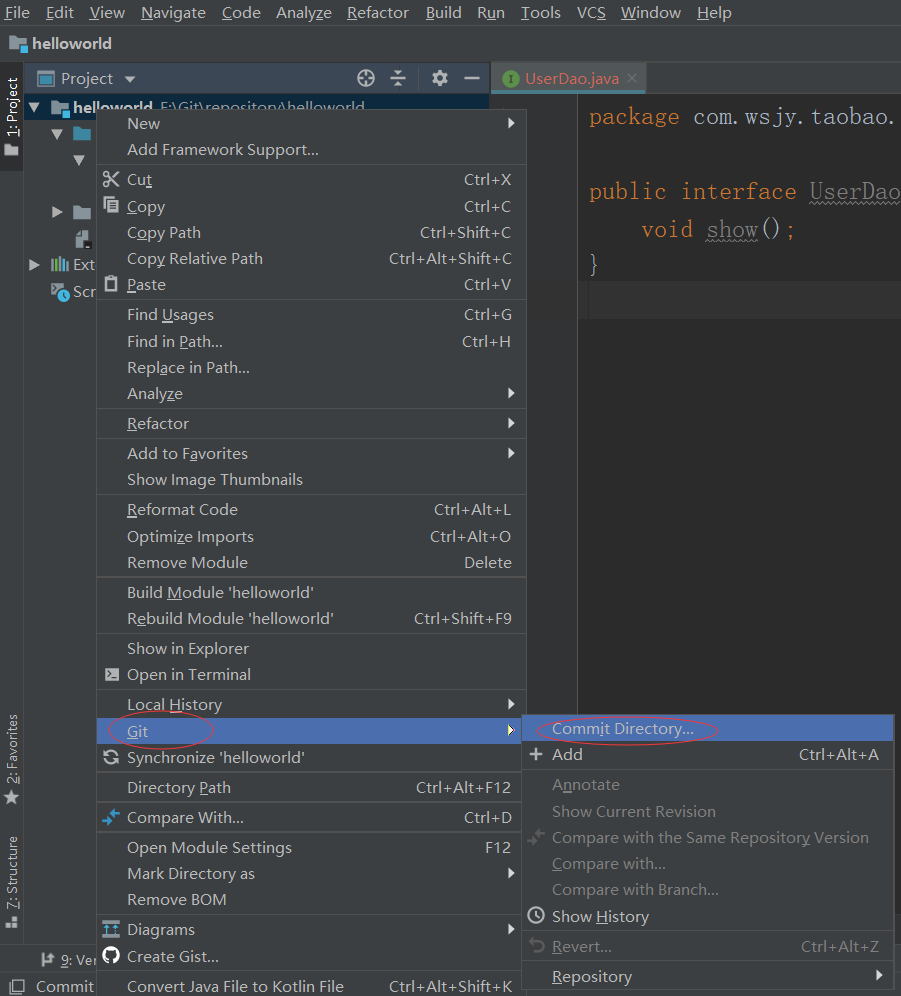Click the helloworld folder icon in breadcrumb

18,44
